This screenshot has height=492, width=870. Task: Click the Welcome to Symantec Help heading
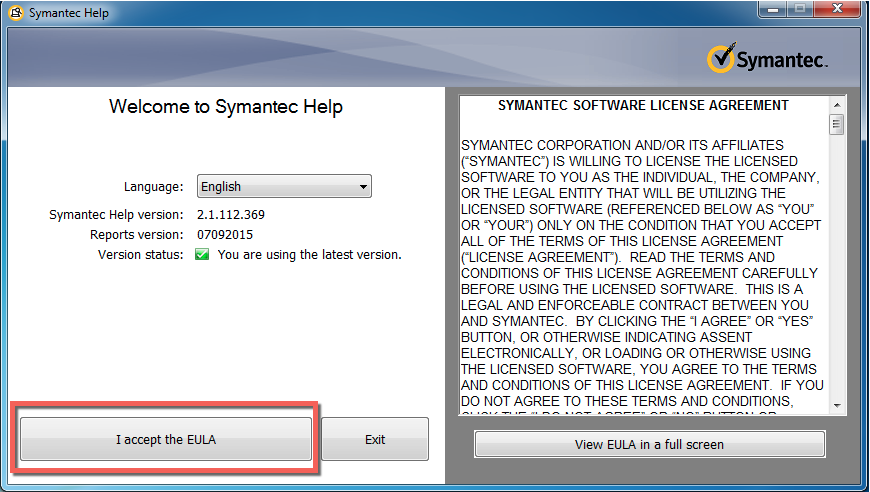click(226, 107)
